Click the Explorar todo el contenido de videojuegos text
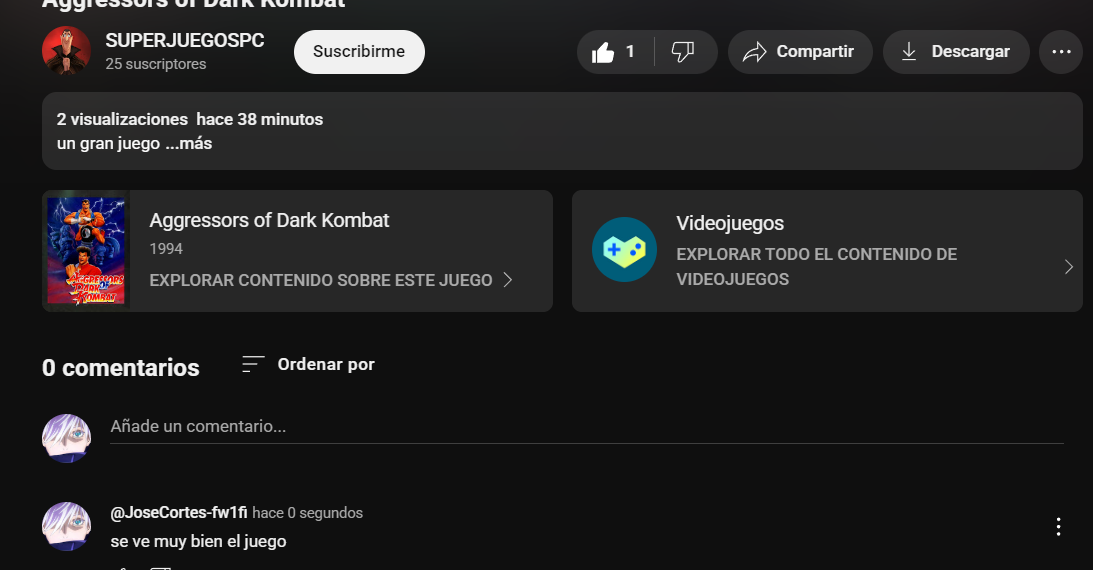Image resolution: width=1093 pixels, height=570 pixels. pos(816,267)
